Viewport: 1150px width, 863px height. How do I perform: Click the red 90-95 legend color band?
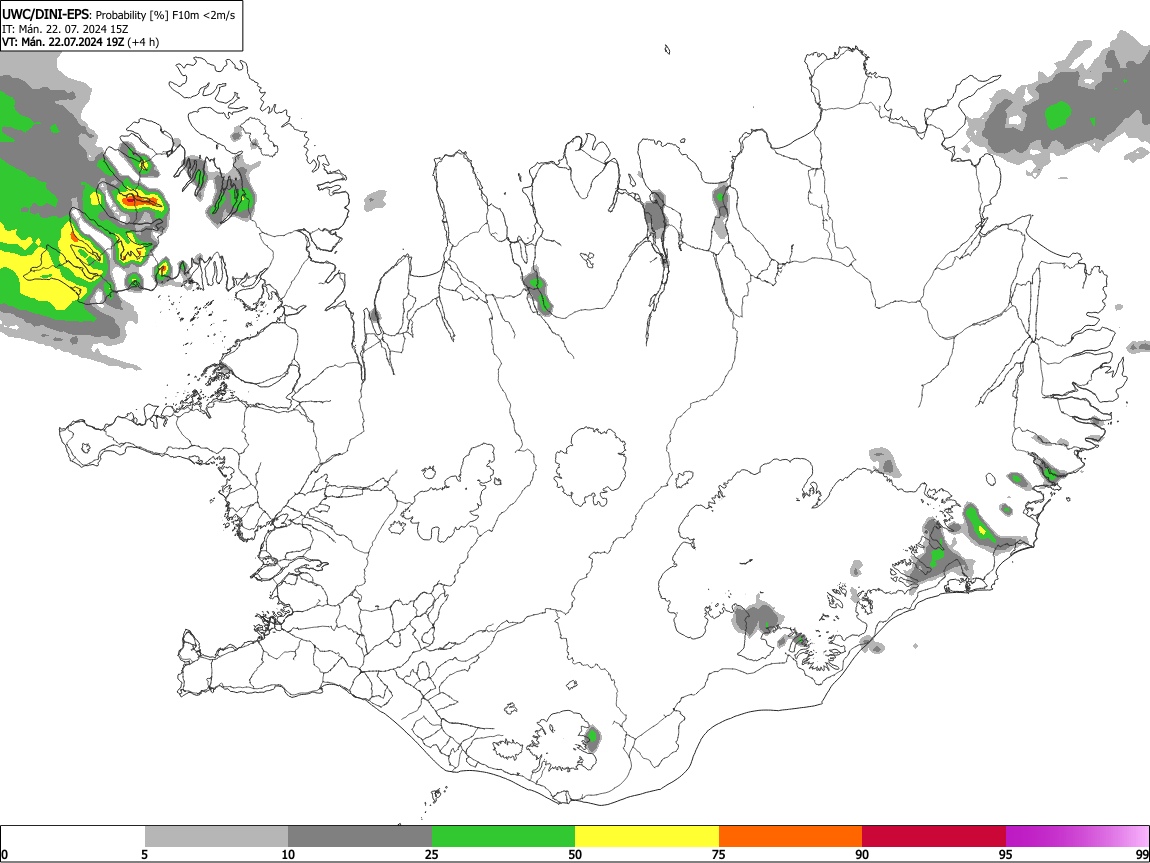(934, 836)
